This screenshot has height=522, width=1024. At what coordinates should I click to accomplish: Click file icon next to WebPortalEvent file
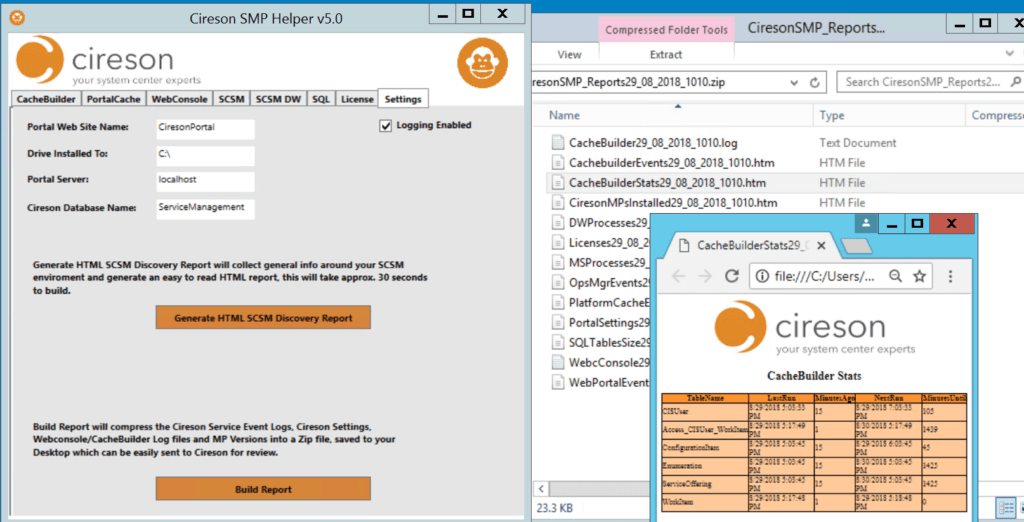pyautogui.click(x=557, y=382)
